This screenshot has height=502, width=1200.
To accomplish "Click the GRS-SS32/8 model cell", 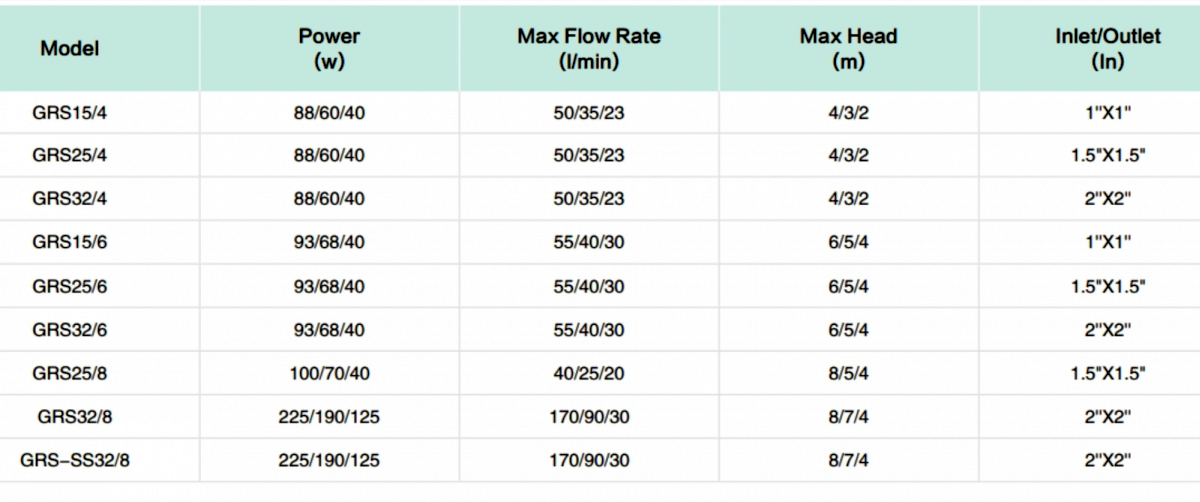I will [75, 460].
